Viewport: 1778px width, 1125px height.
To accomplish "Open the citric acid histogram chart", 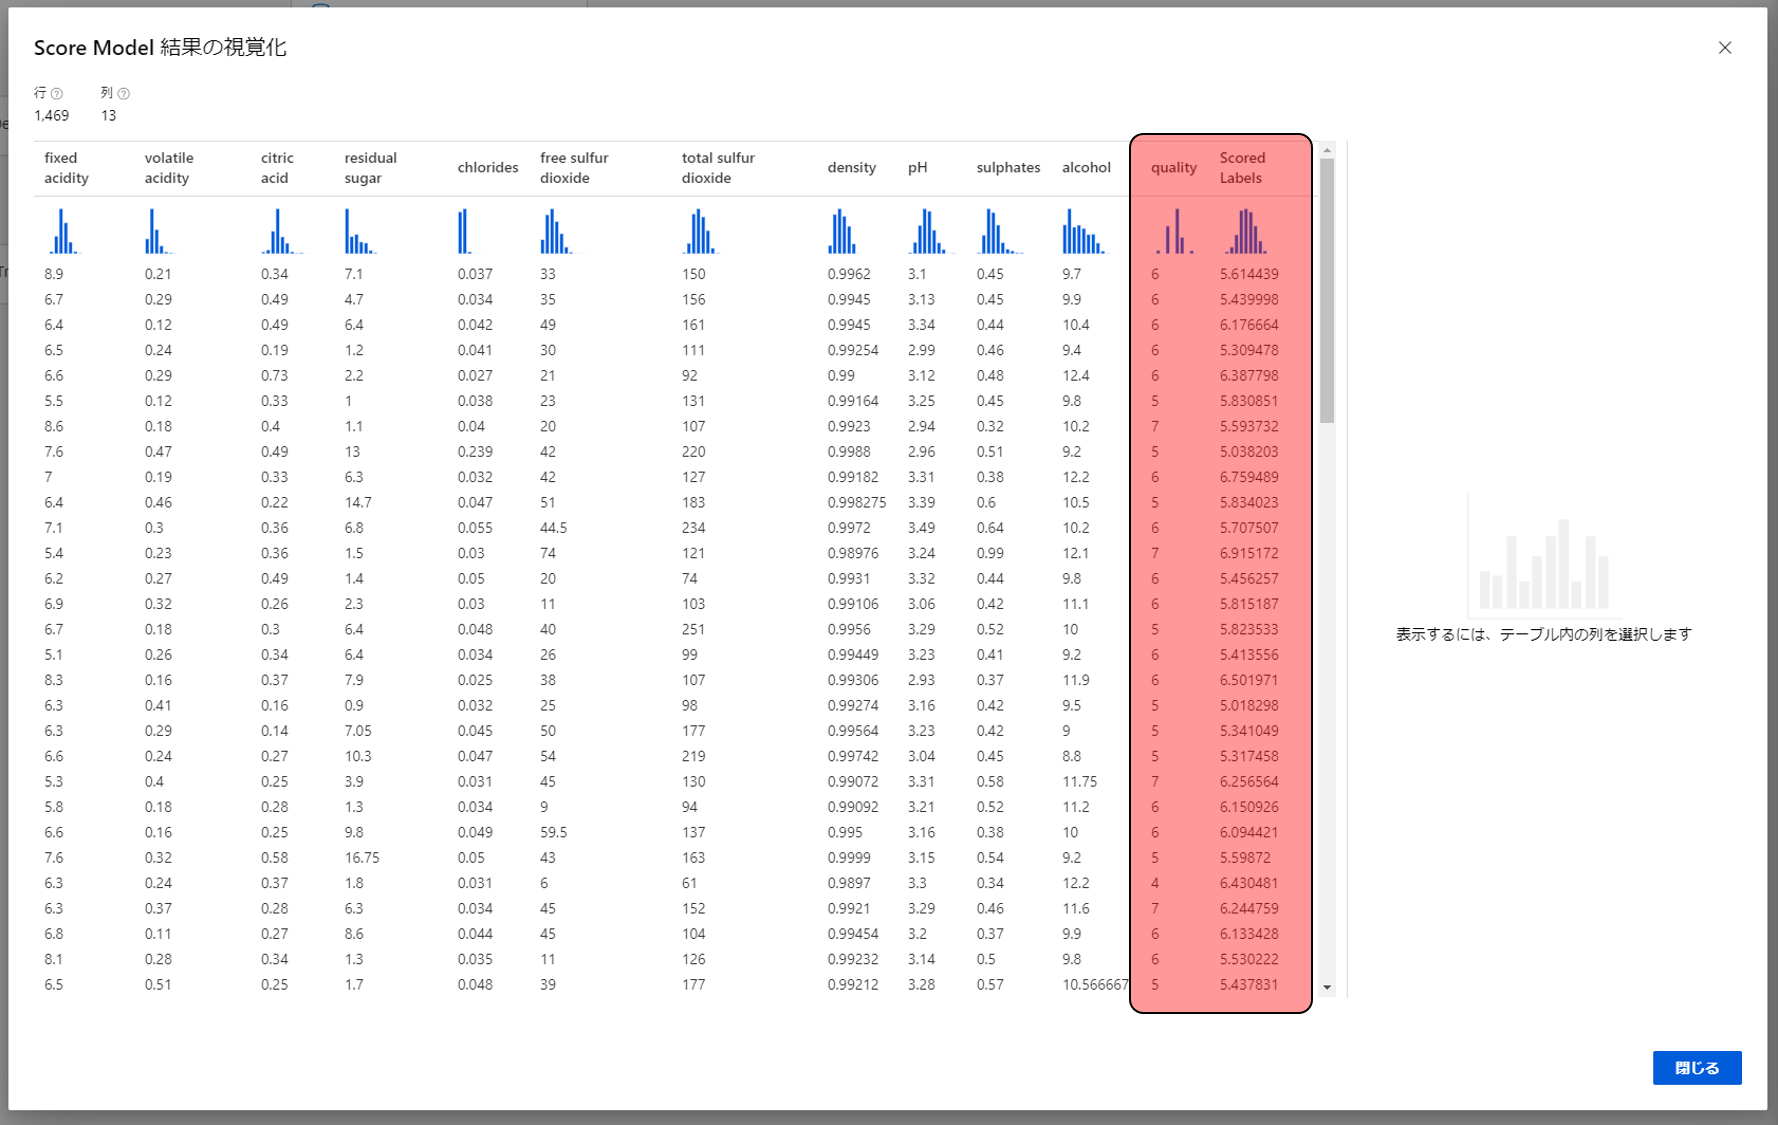I will tap(280, 232).
